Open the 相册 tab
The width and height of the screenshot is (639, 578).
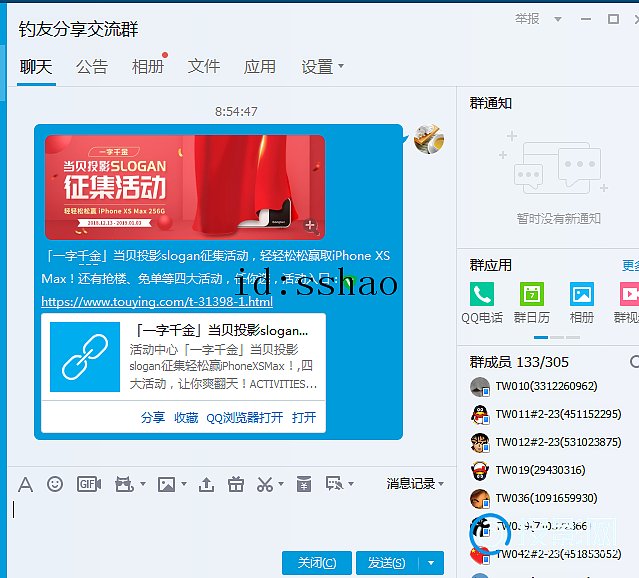[148, 67]
